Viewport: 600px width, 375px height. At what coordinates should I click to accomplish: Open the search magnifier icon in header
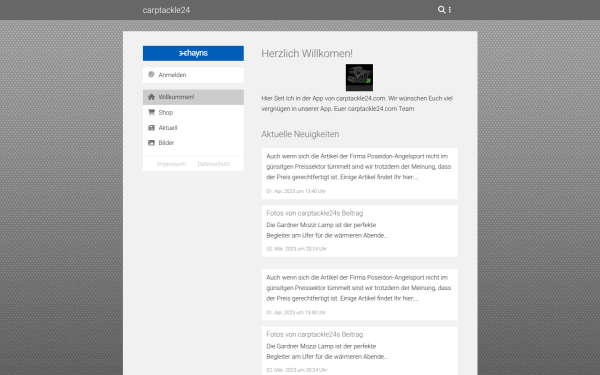[x=441, y=10]
